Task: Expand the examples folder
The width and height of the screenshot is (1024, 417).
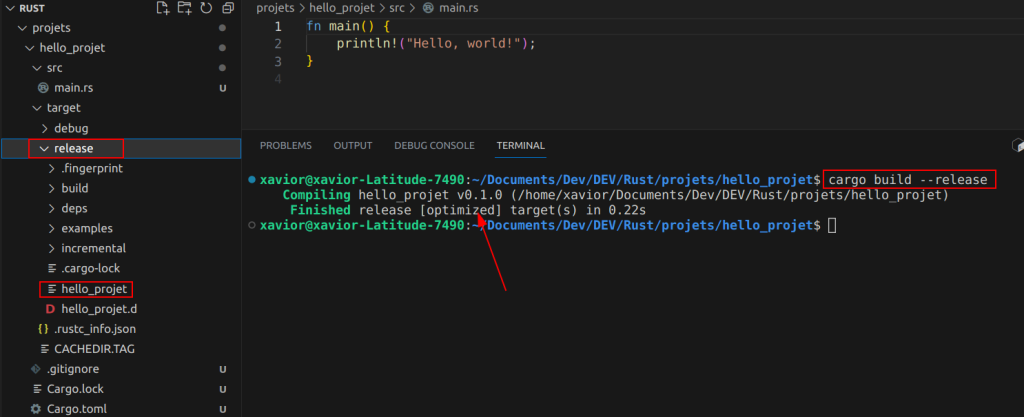Action: 52,228
